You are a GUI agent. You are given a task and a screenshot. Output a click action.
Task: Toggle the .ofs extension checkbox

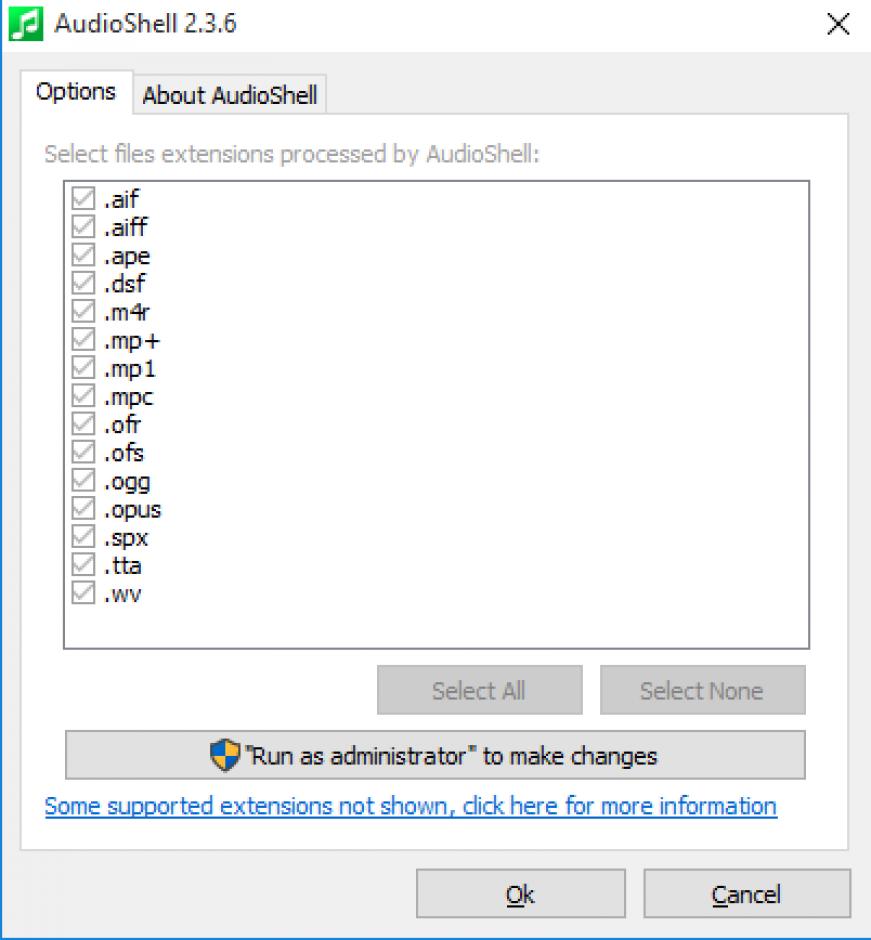pyautogui.click(x=83, y=453)
